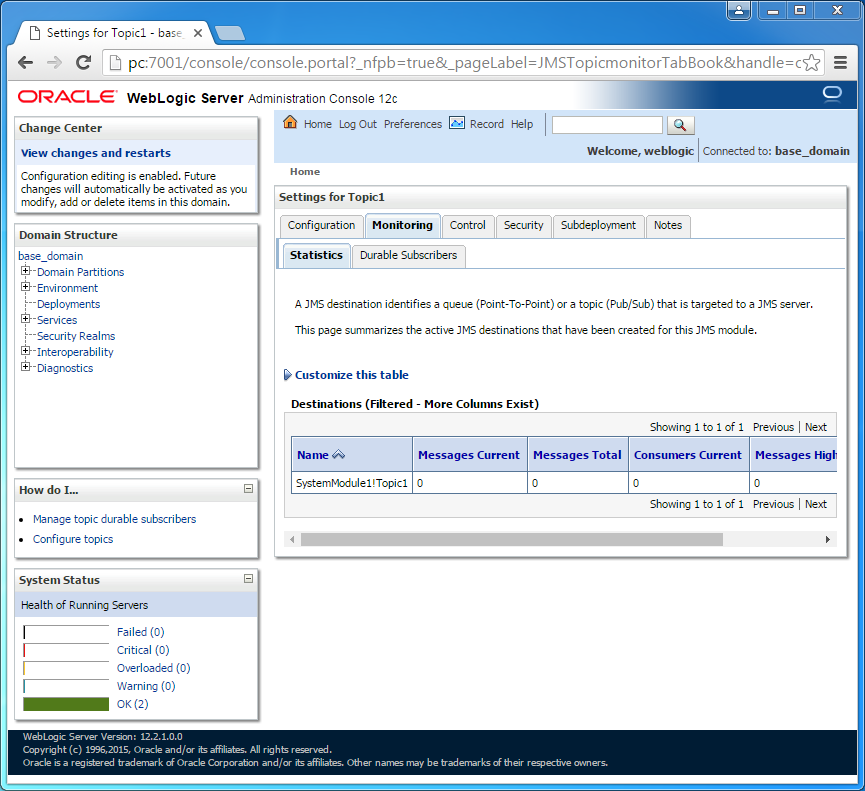Click the Home house icon in toolbar
The height and width of the screenshot is (791, 865).
pos(290,122)
